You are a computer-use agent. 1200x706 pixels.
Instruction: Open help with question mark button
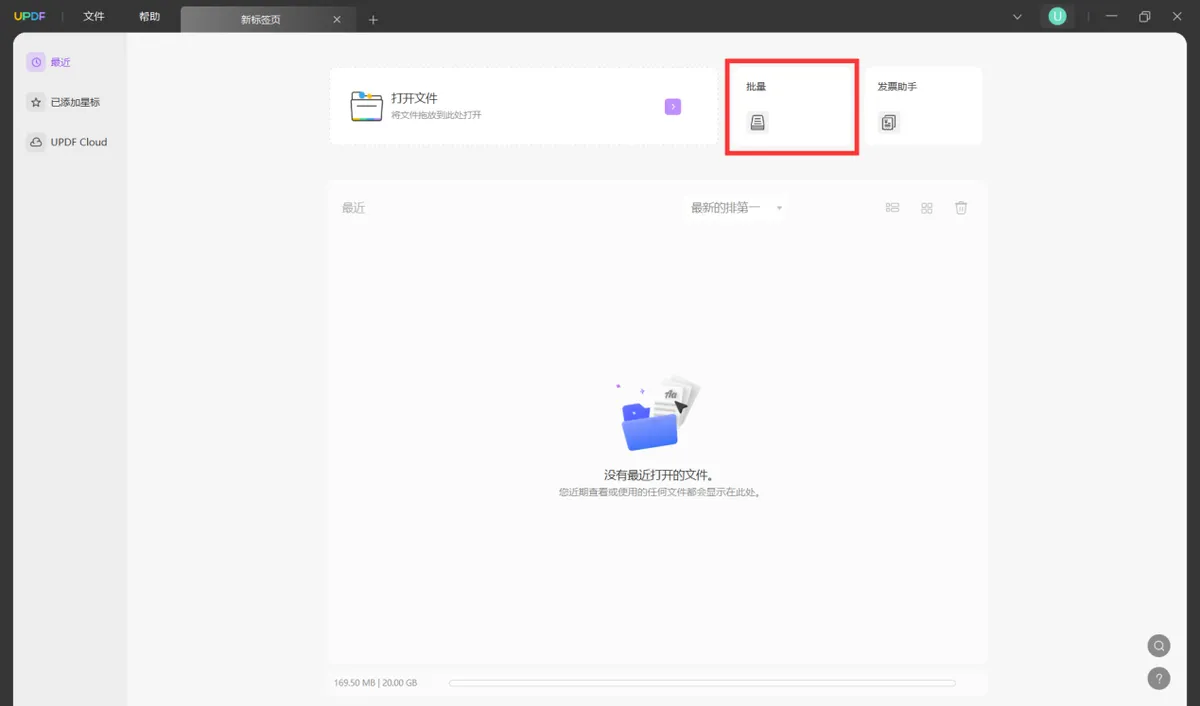(x=1158, y=678)
